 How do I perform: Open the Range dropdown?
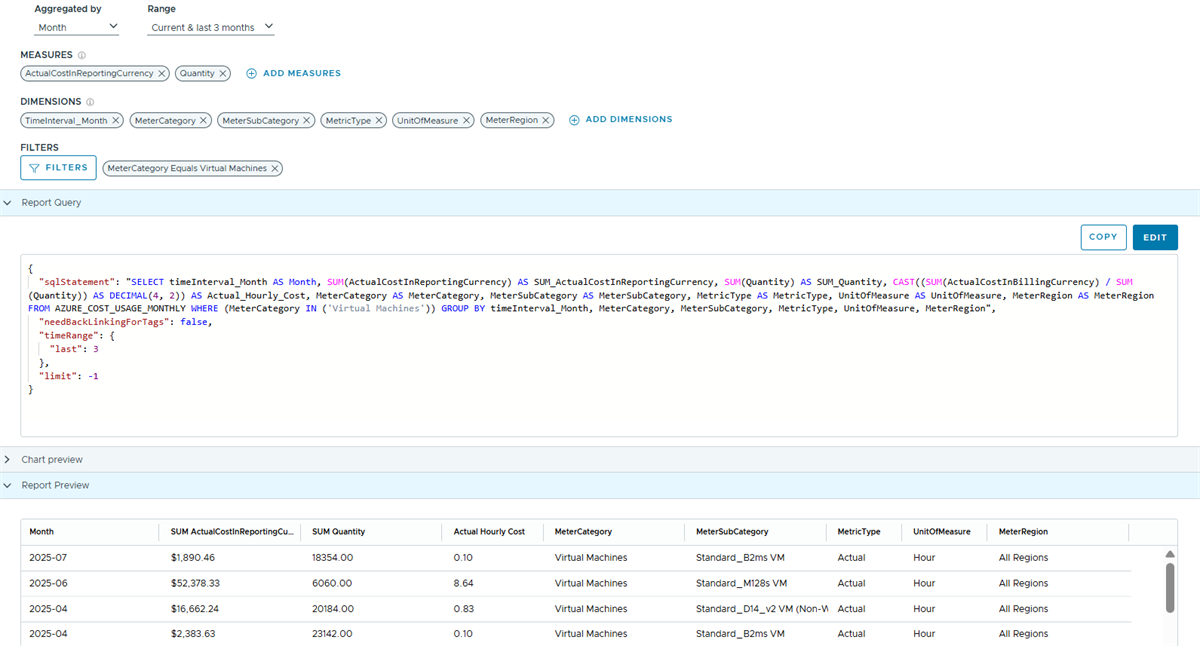point(210,28)
